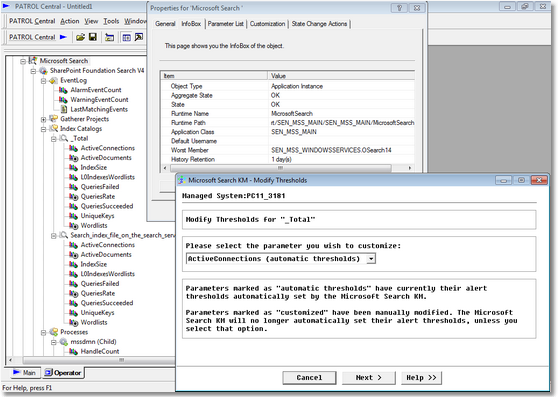Viewport: 558px width, 399px height.
Task: Collapse the Microsoft Search tree node
Action: [x=23, y=61]
